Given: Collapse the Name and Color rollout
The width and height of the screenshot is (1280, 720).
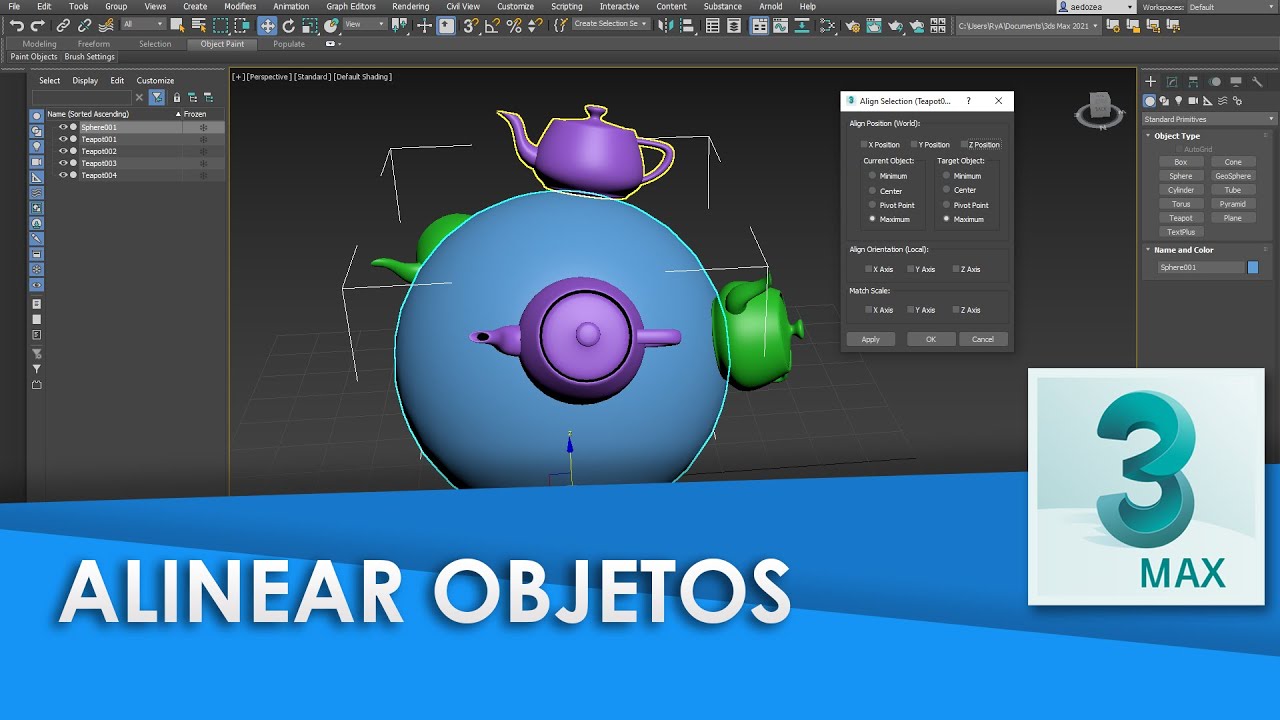Looking at the screenshot, I should (x=1183, y=250).
